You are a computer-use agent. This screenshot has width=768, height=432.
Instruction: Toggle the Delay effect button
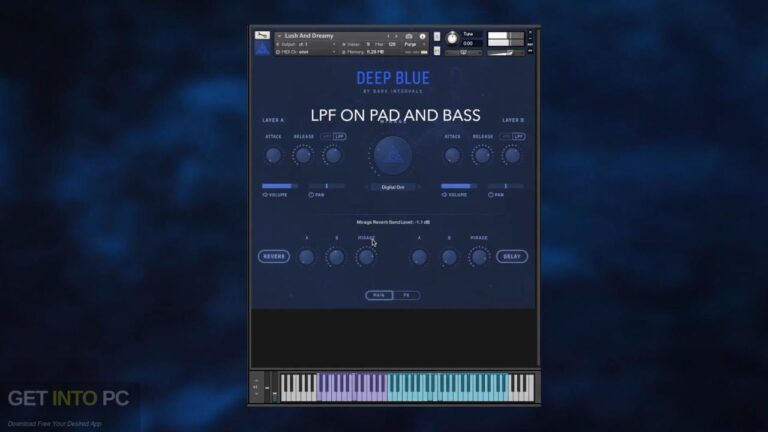pos(512,256)
